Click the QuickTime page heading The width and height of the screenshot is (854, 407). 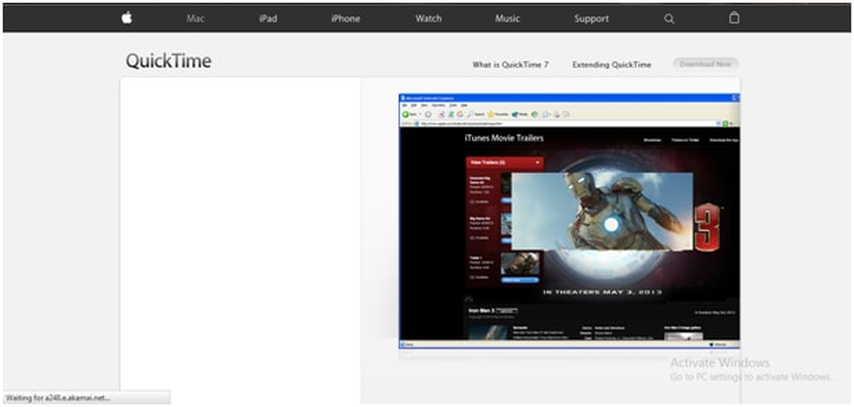point(168,61)
